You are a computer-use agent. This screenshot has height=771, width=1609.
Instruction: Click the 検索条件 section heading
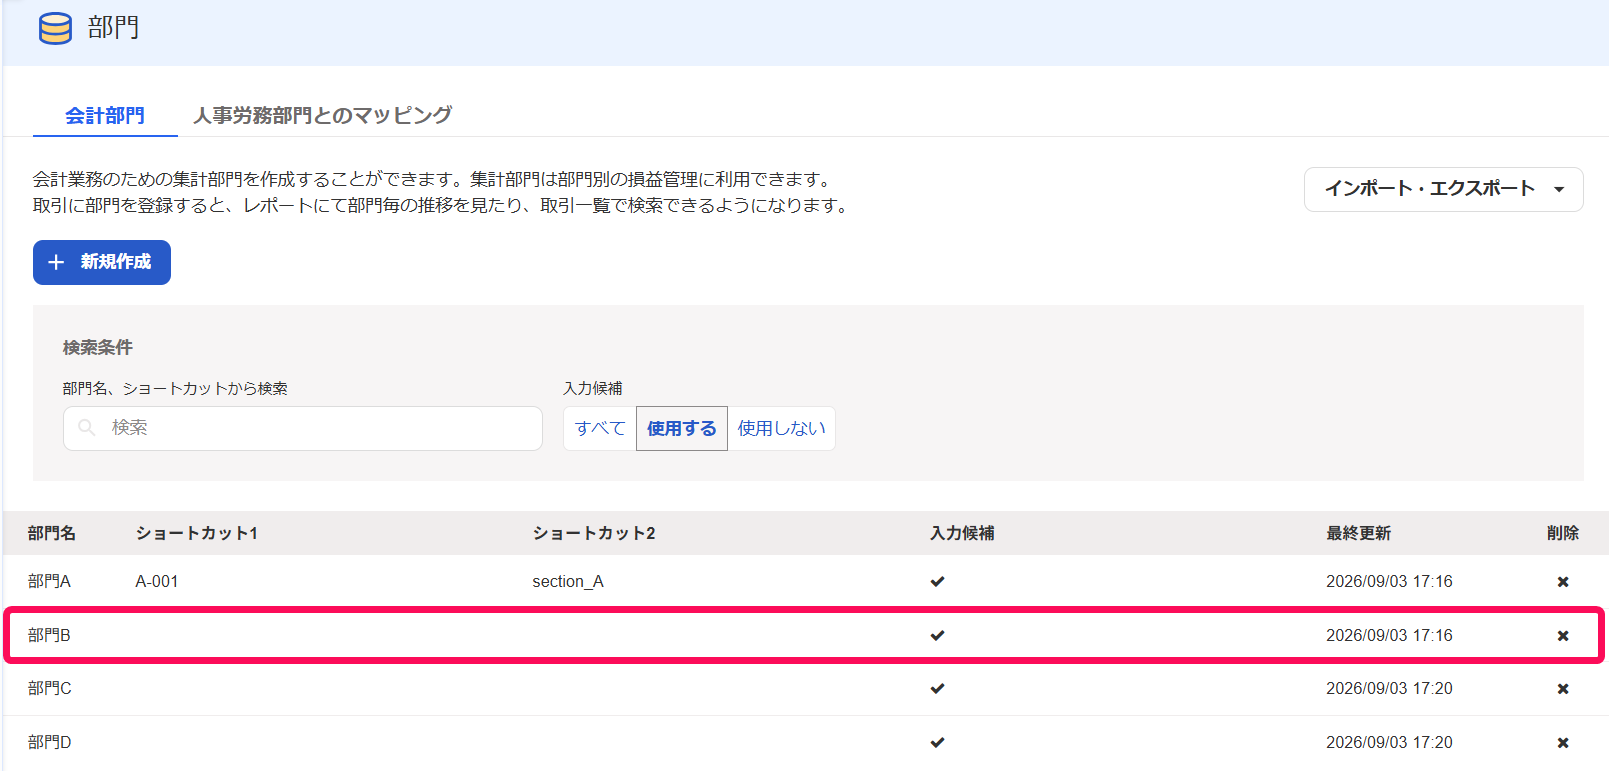[98, 348]
